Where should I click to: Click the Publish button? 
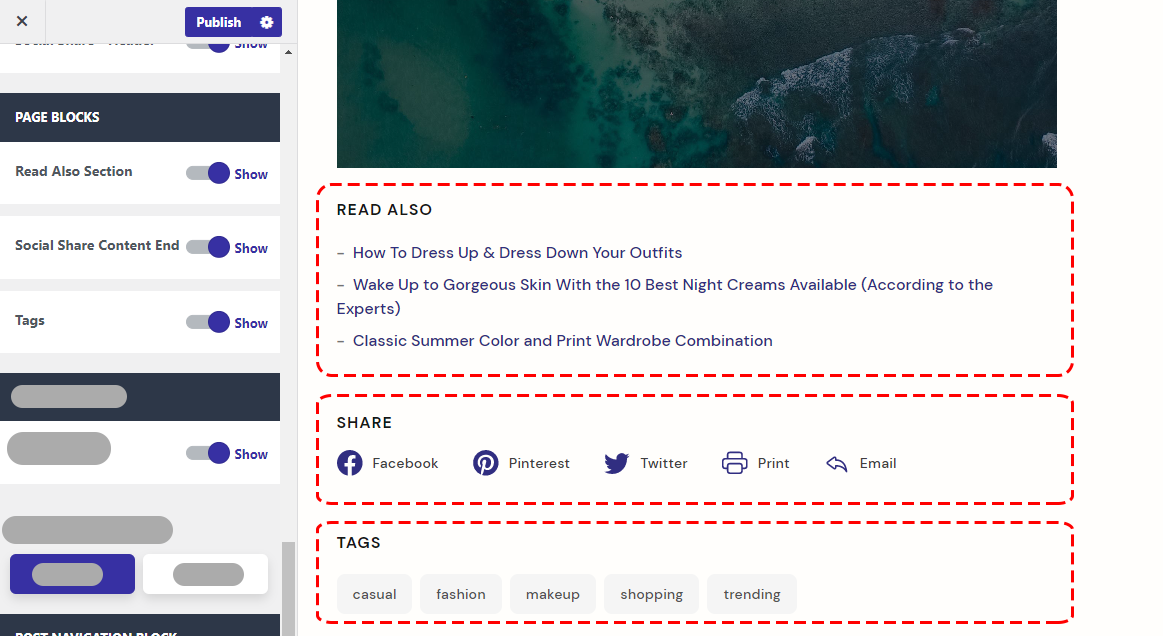pyautogui.click(x=218, y=22)
